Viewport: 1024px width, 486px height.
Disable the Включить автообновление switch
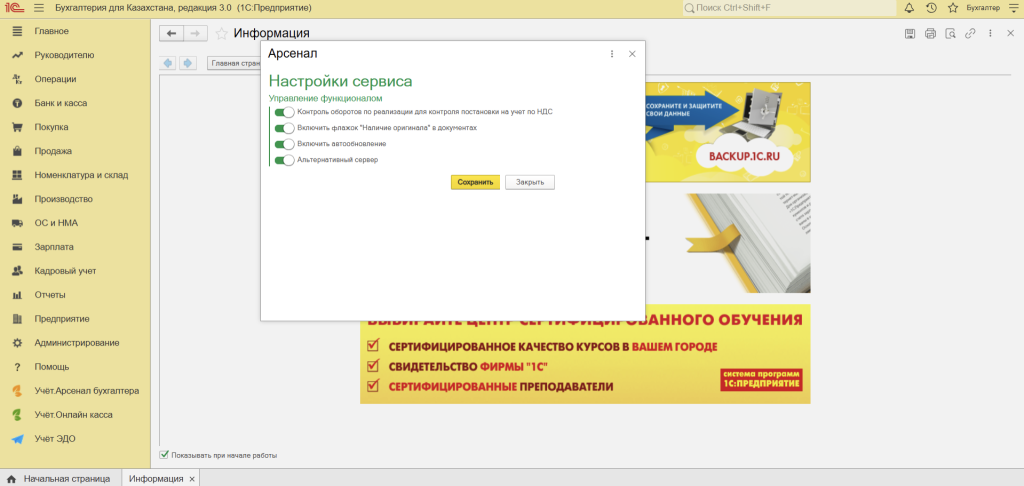(x=284, y=144)
